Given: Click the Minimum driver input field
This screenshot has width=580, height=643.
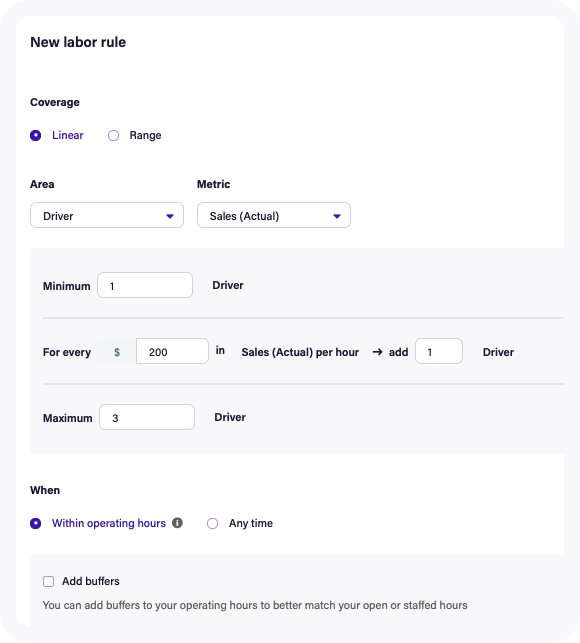Looking at the screenshot, I should (x=145, y=285).
